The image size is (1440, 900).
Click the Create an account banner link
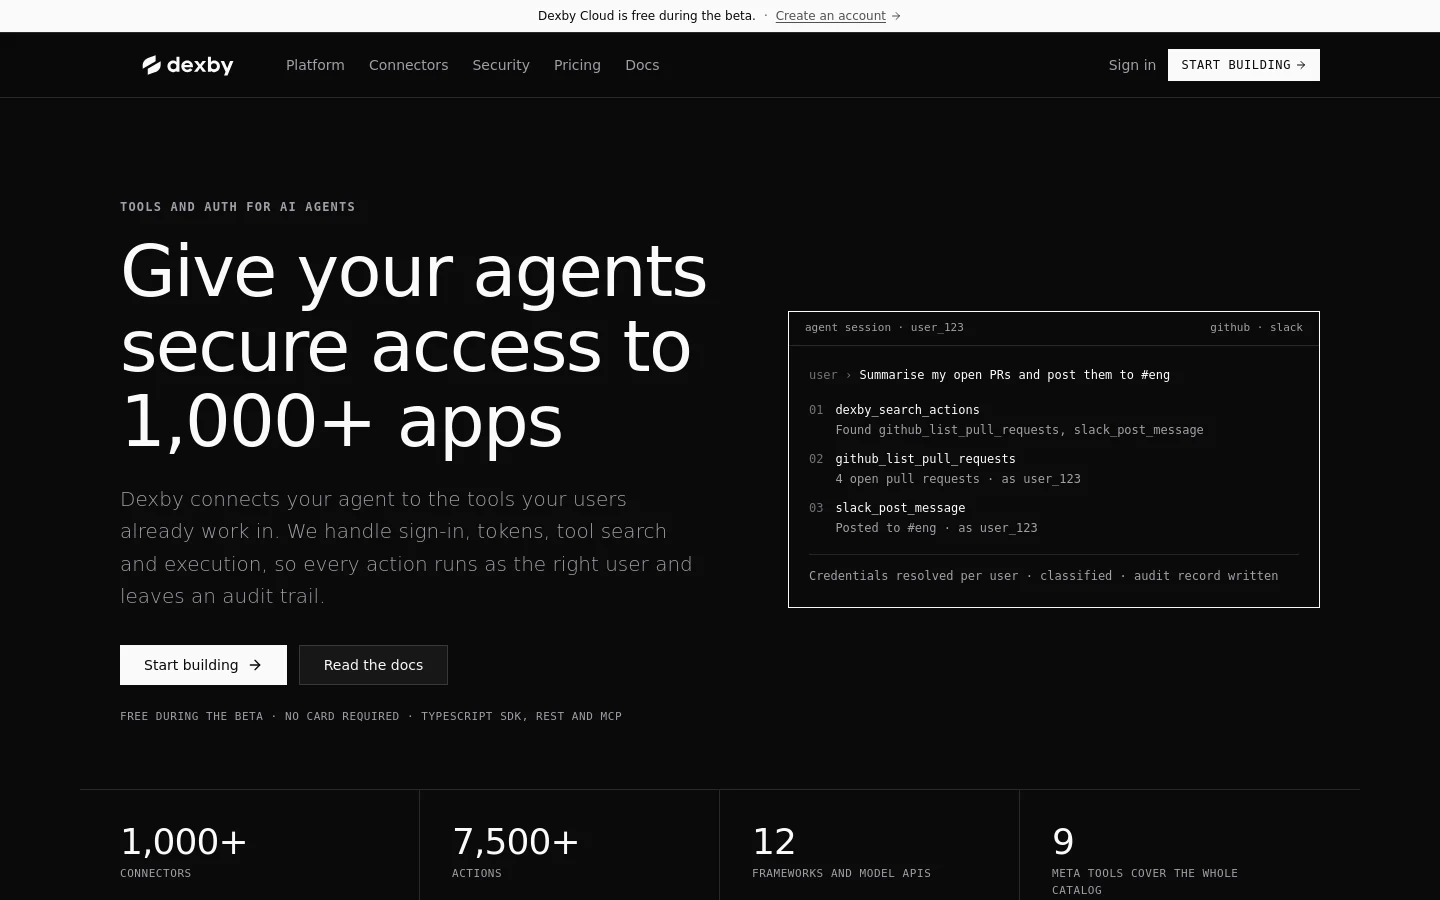click(830, 16)
